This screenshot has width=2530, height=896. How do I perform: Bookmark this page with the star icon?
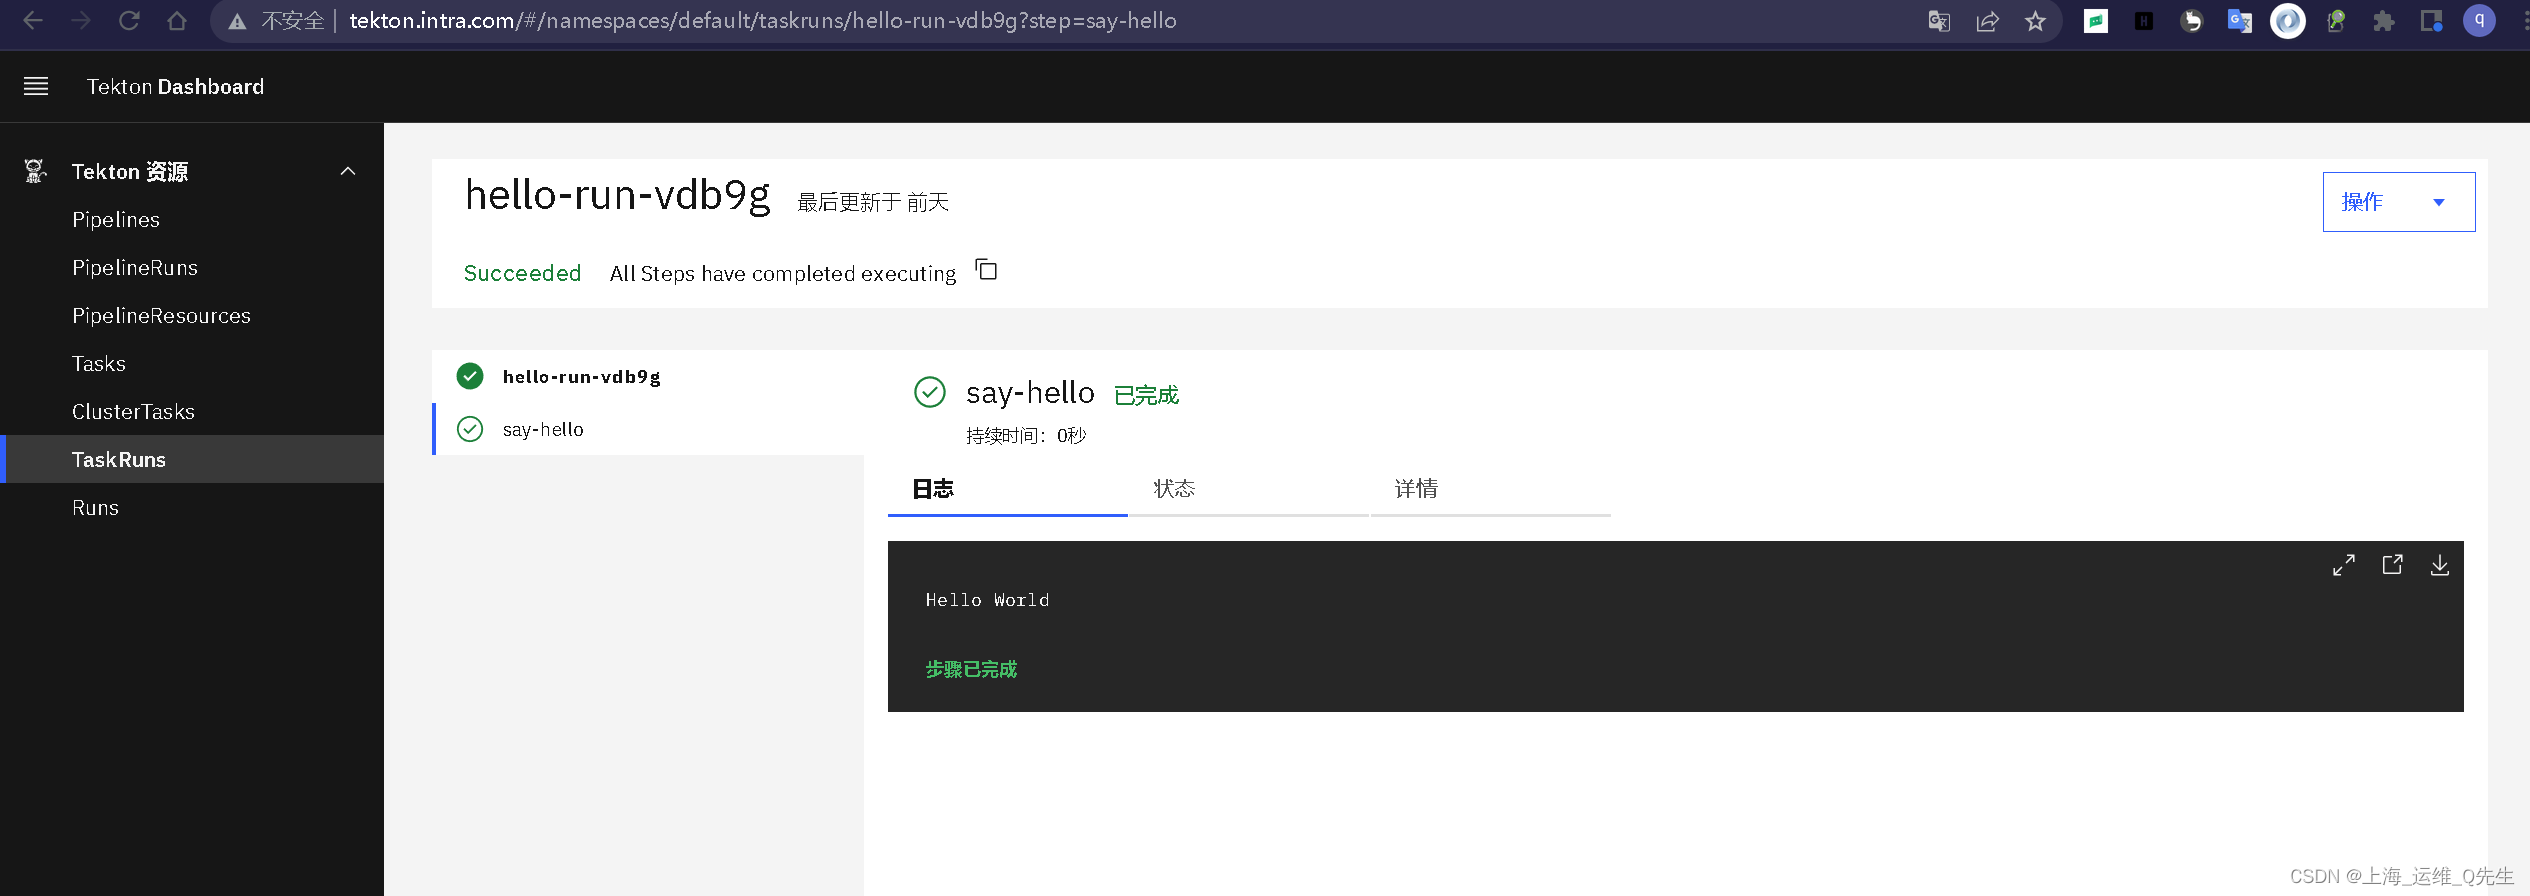pyautogui.click(x=2035, y=21)
